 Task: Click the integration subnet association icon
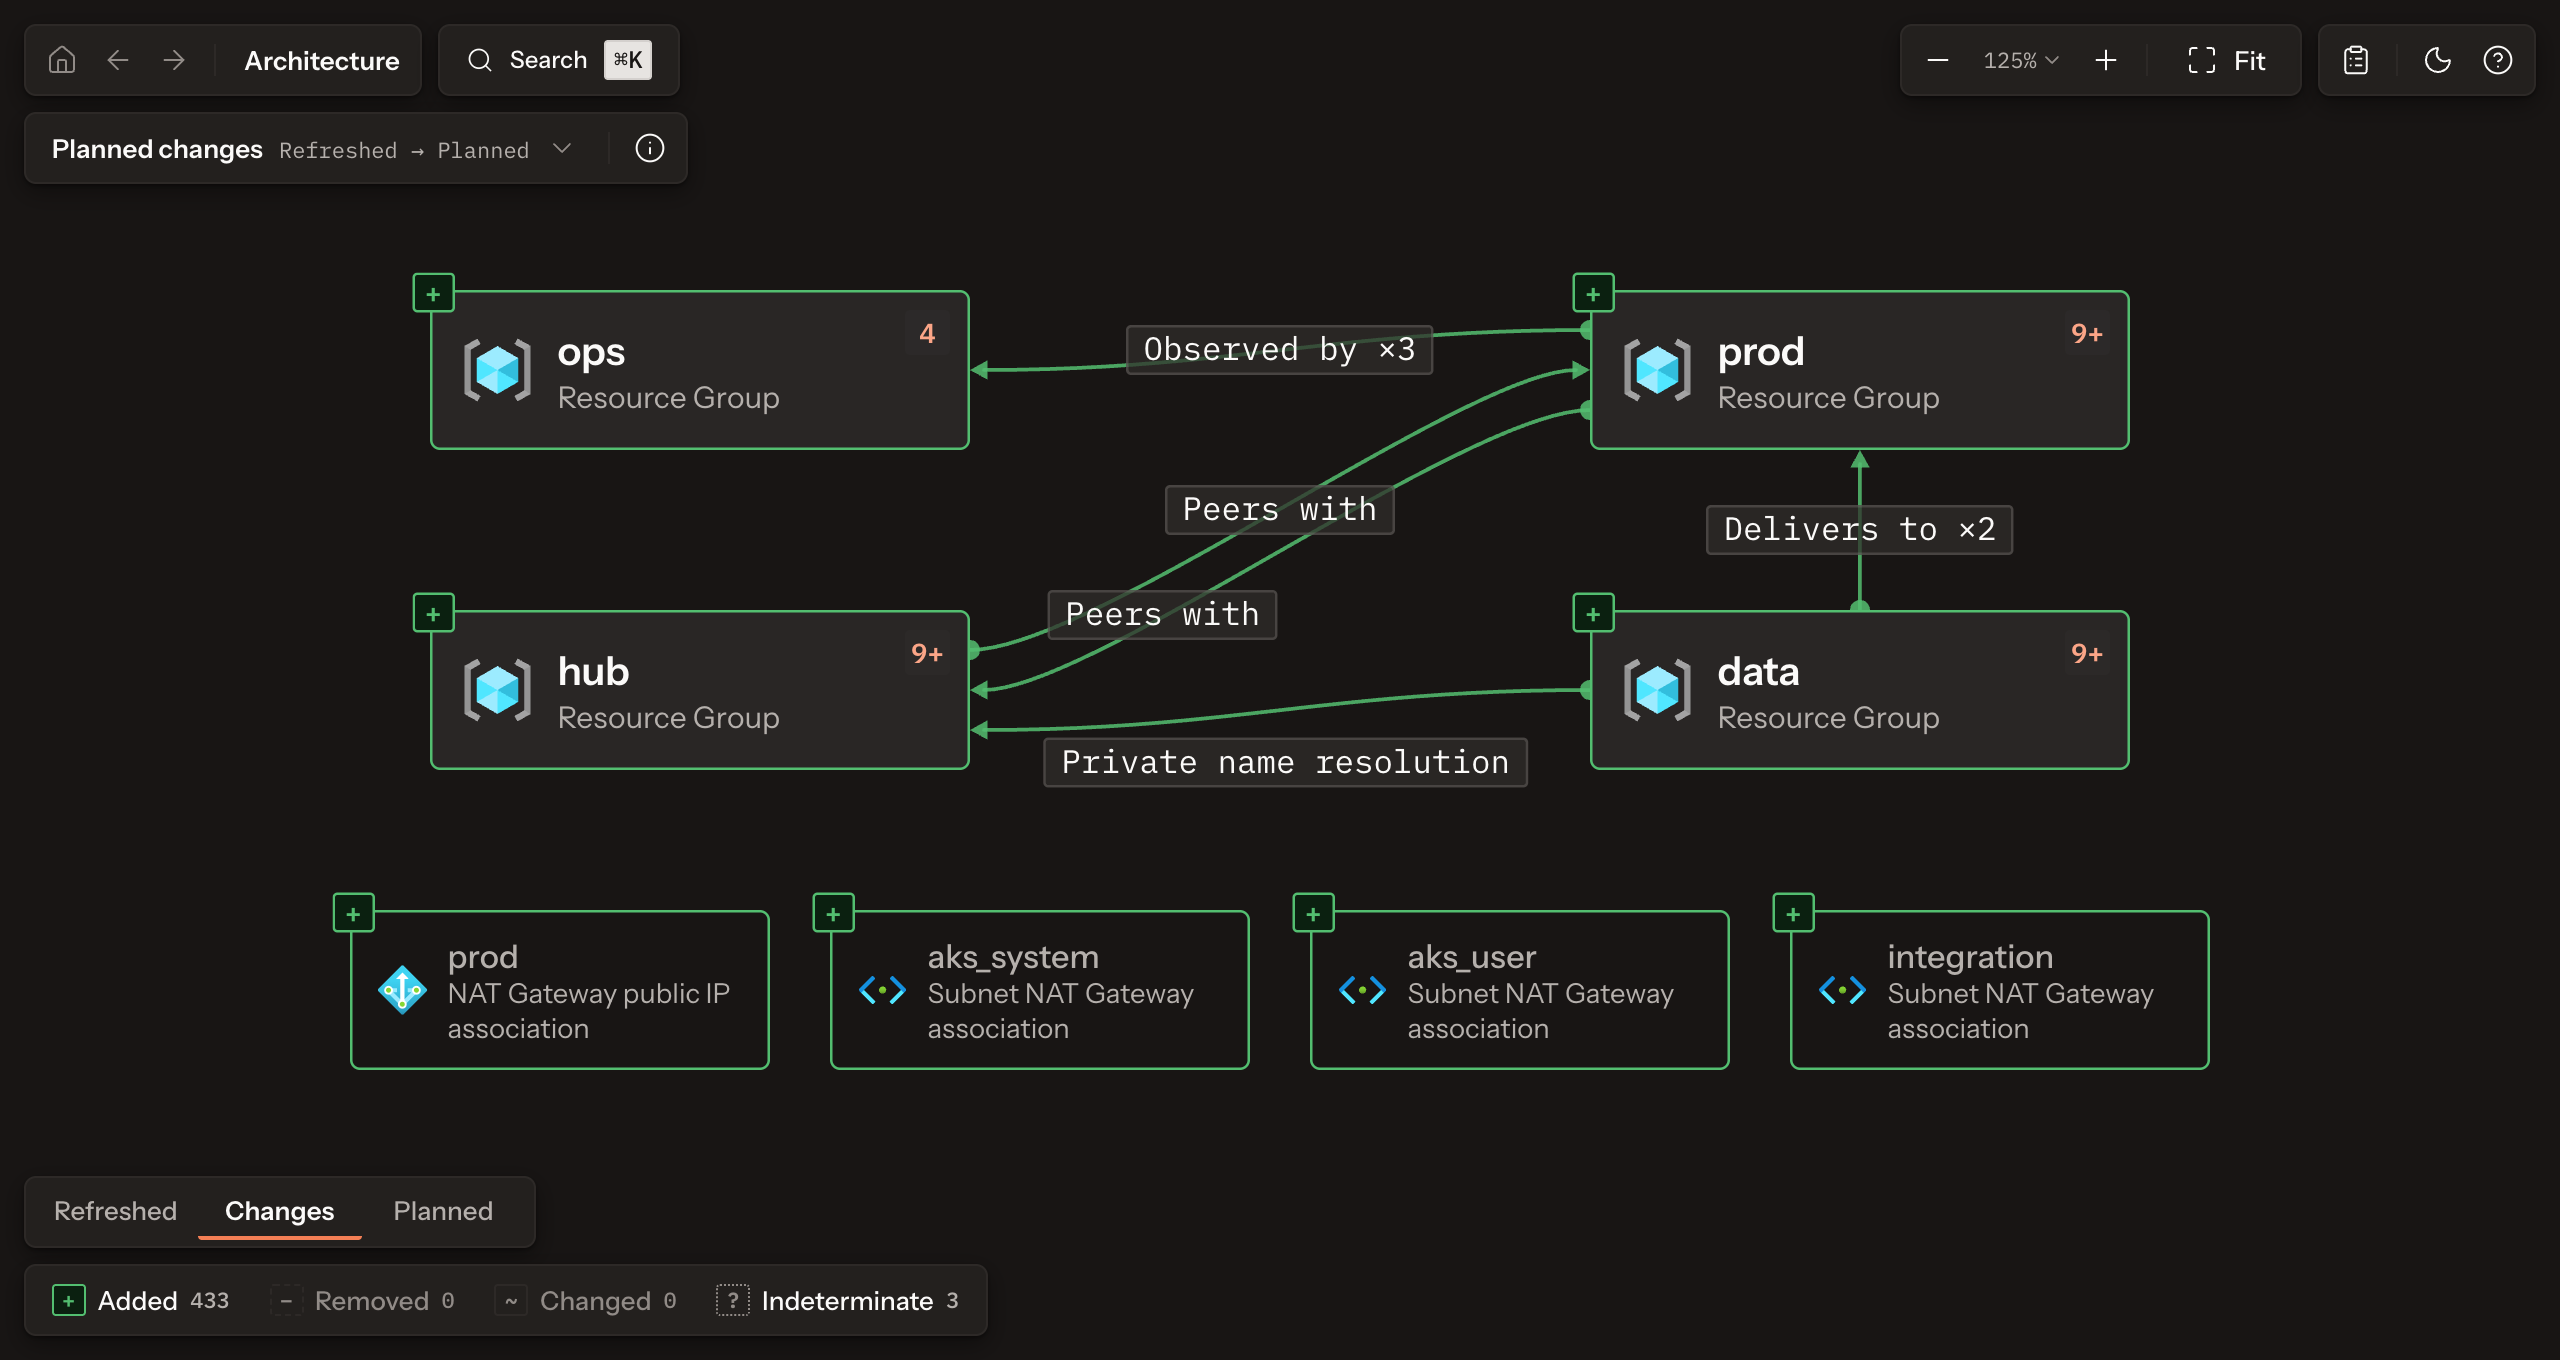[x=1843, y=990]
